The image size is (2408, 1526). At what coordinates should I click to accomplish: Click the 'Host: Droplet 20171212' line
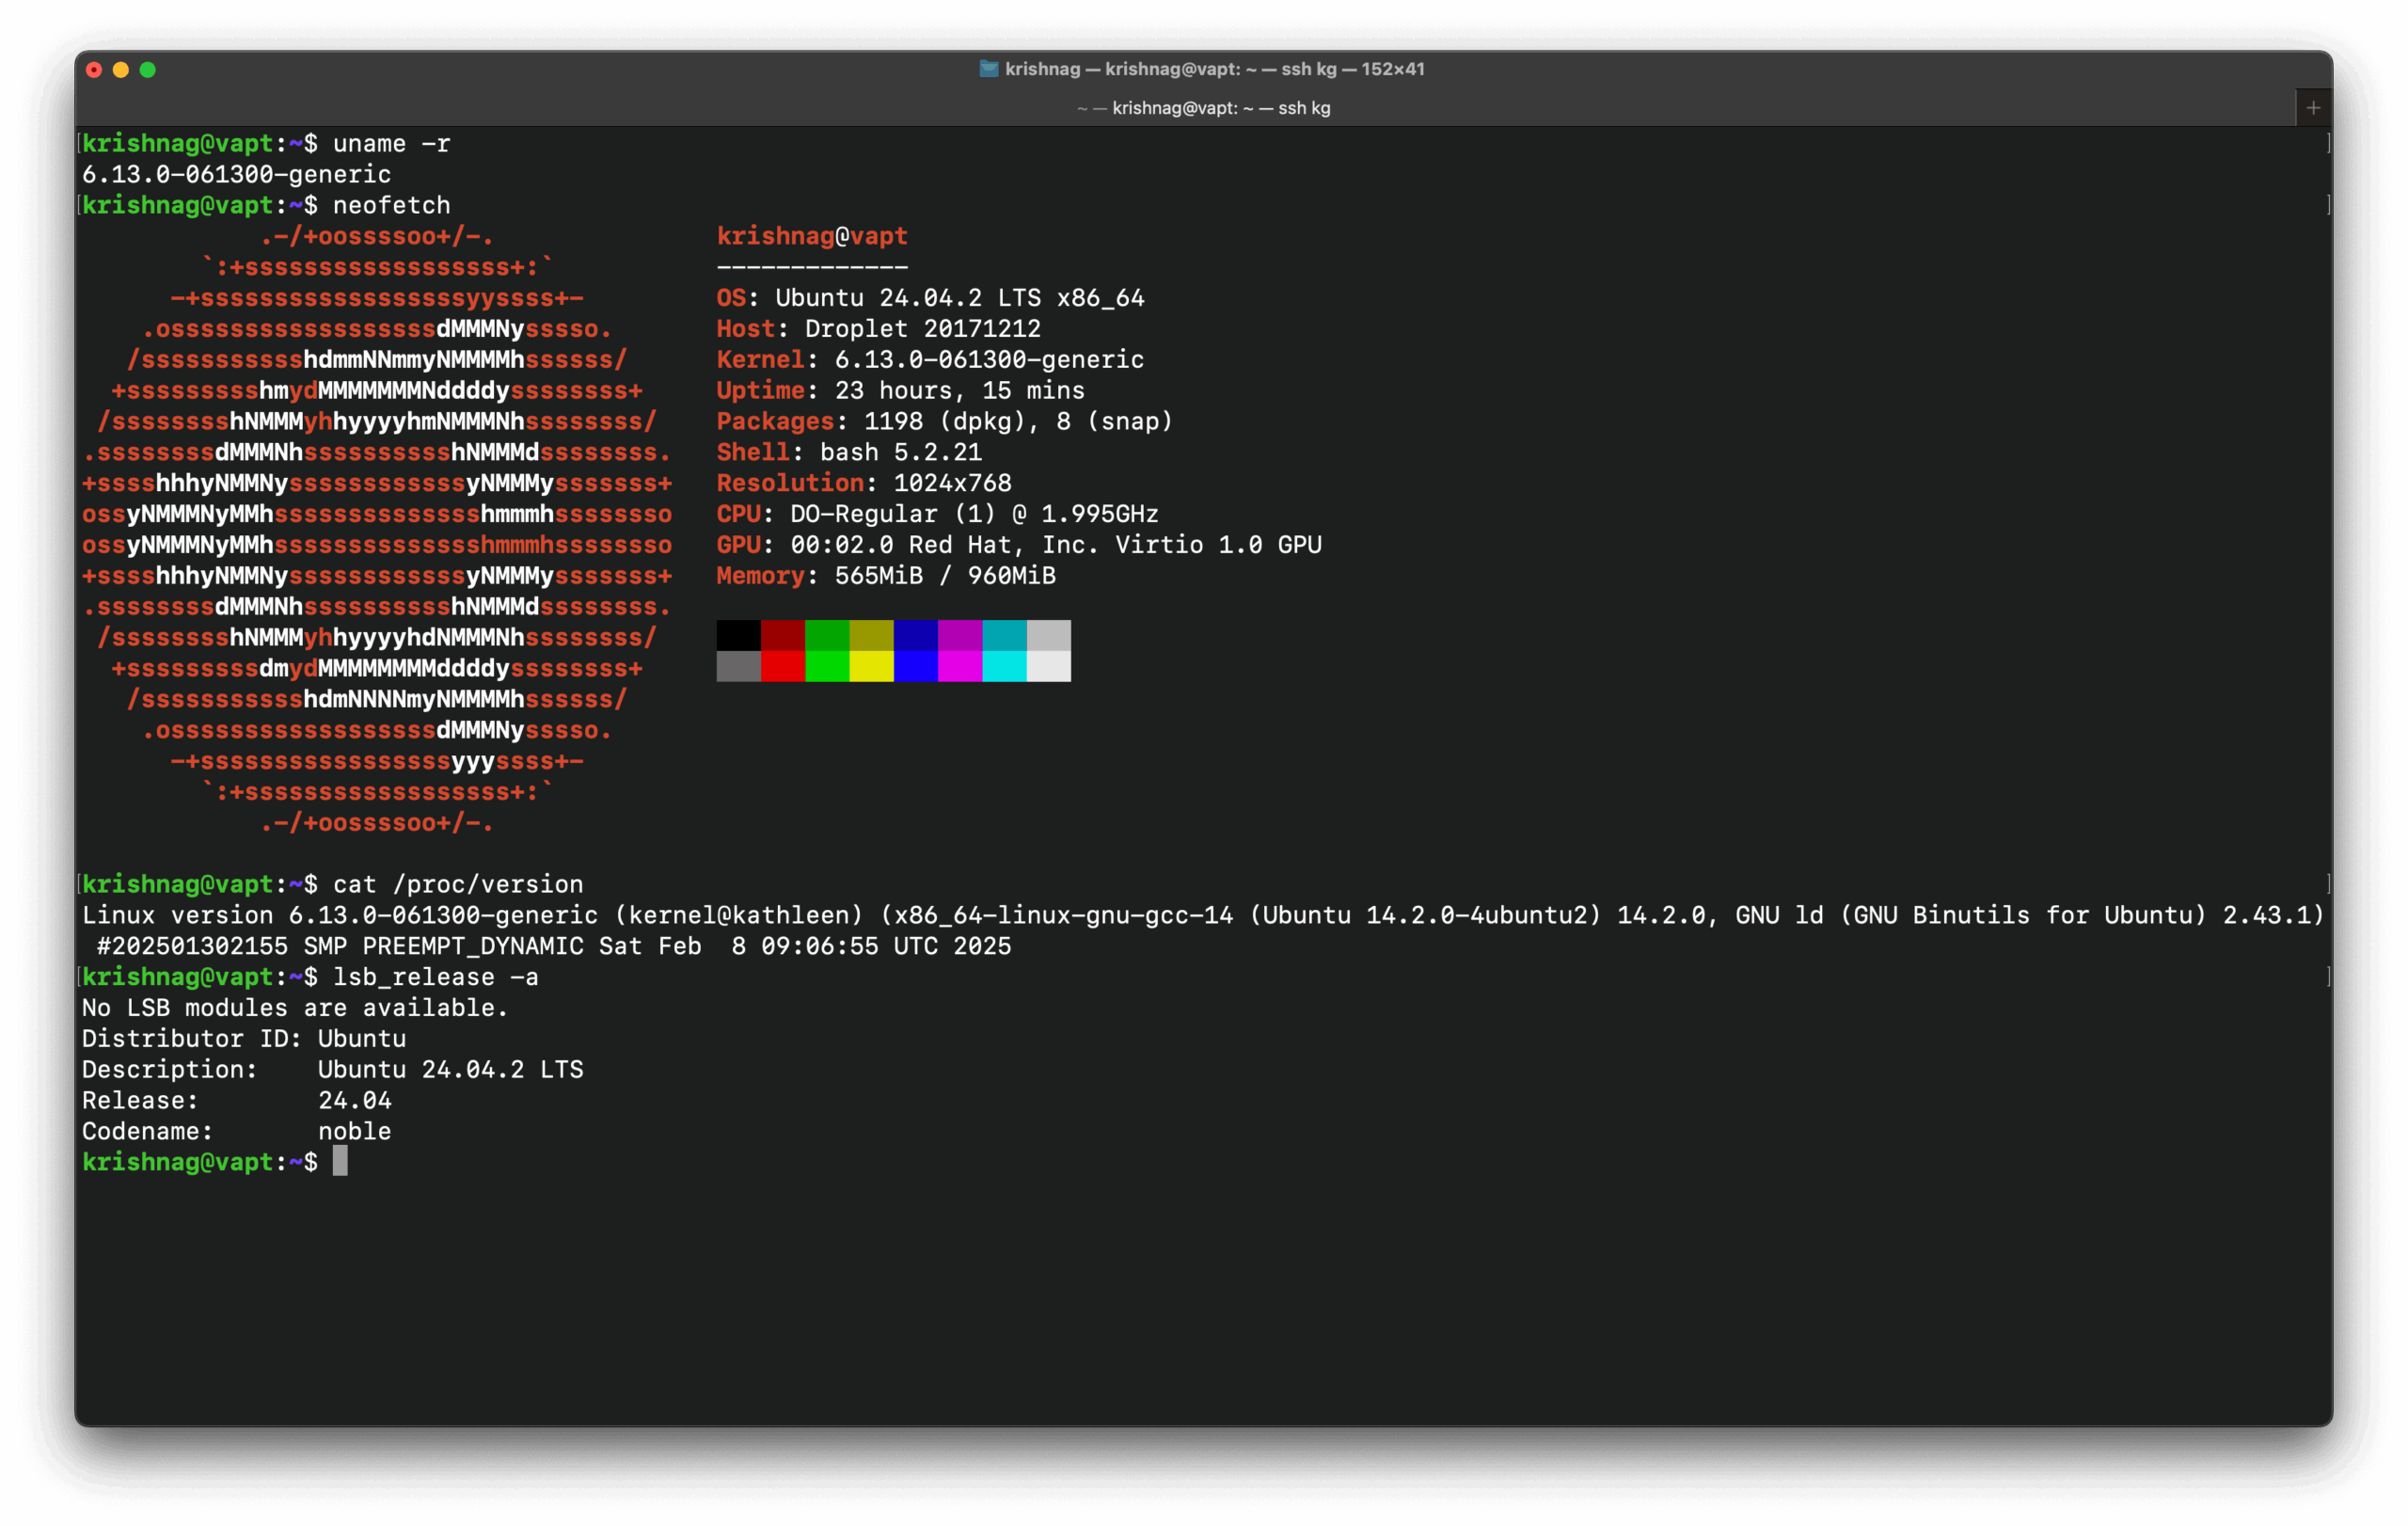(x=879, y=329)
